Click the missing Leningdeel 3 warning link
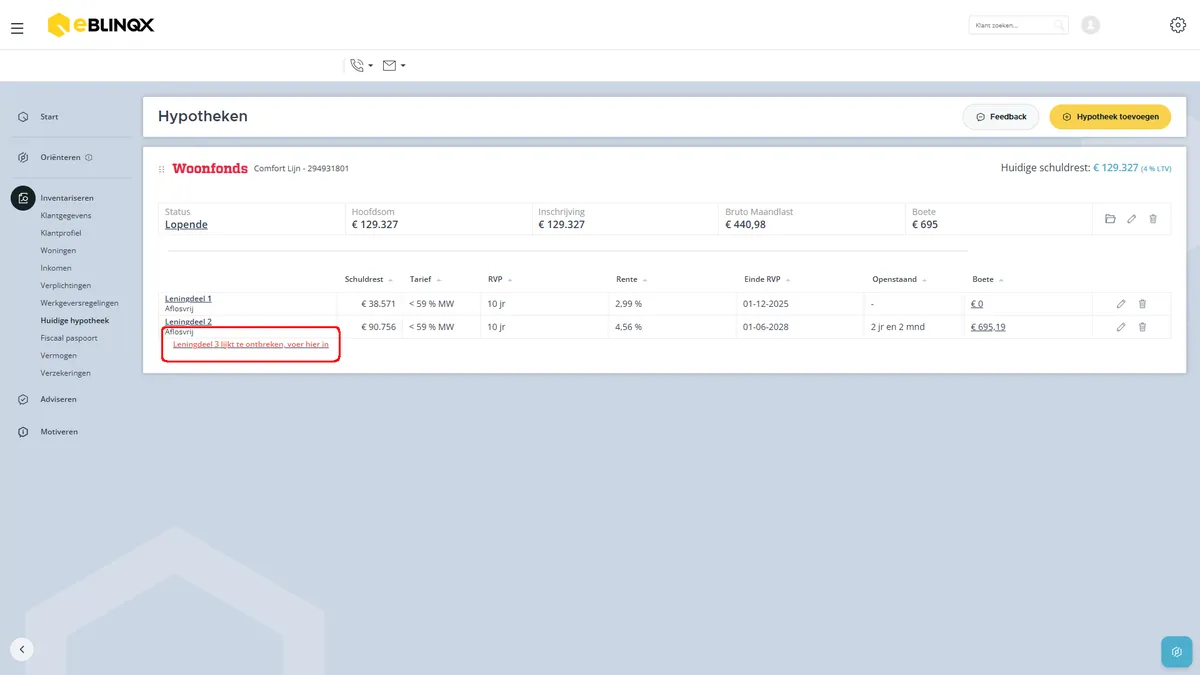The width and height of the screenshot is (1200, 675). tap(251, 344)
